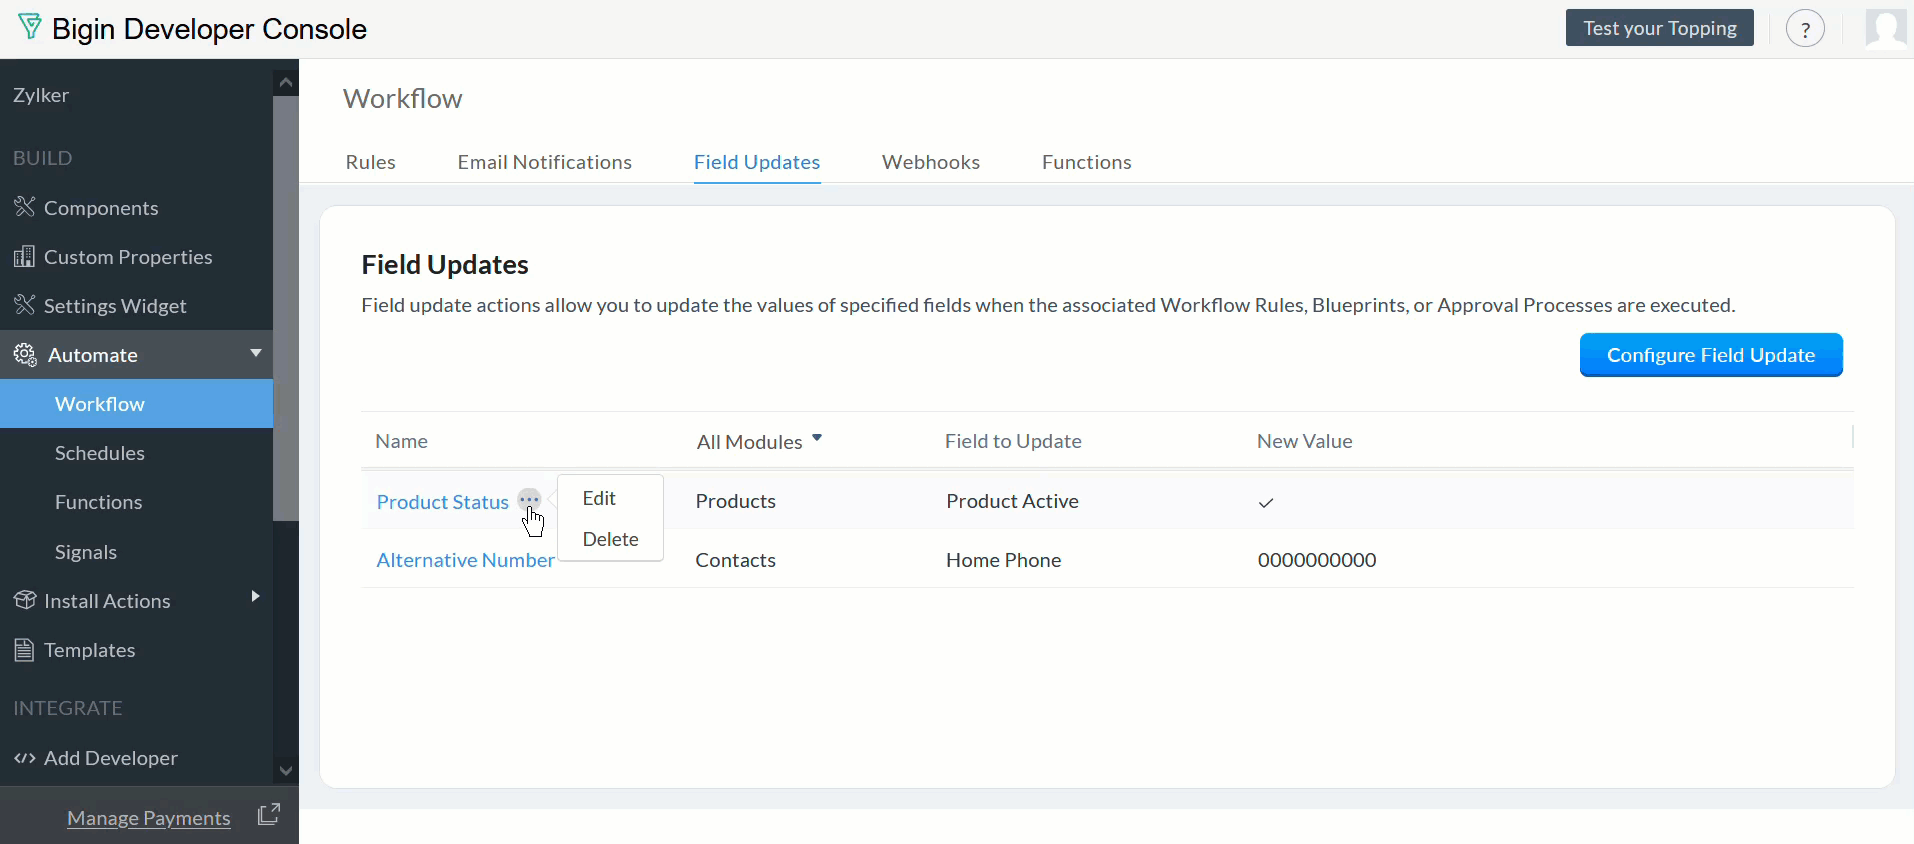Screen dimensions: 1914x844
Task: Click the Custom Properties sidebar icon
Action: [25, 257]
